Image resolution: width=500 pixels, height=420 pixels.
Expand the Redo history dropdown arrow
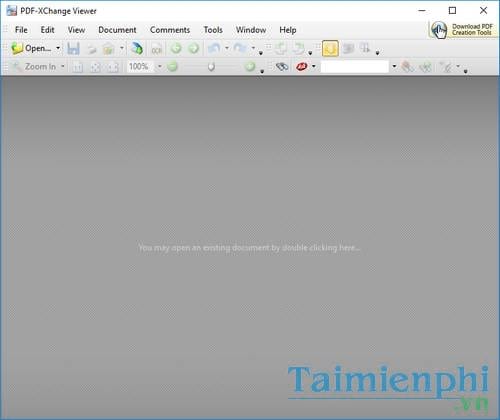pyautogui.click(x=253, y=48)
